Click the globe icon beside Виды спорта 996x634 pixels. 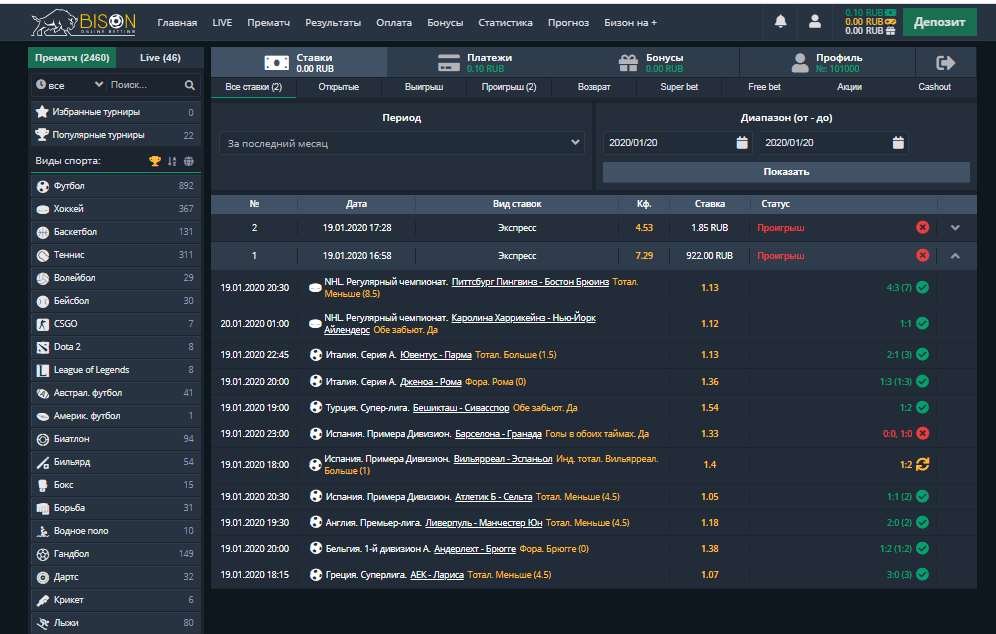[189, 161]
